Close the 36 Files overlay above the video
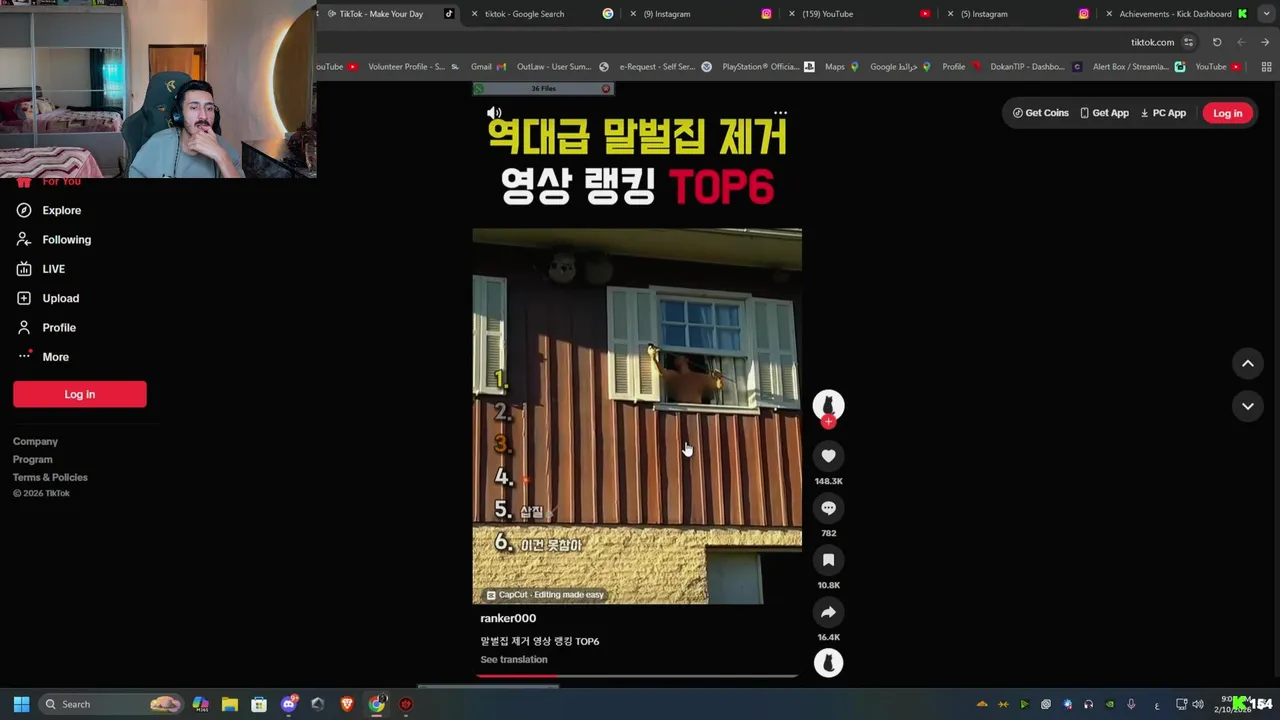 point(606,89)
